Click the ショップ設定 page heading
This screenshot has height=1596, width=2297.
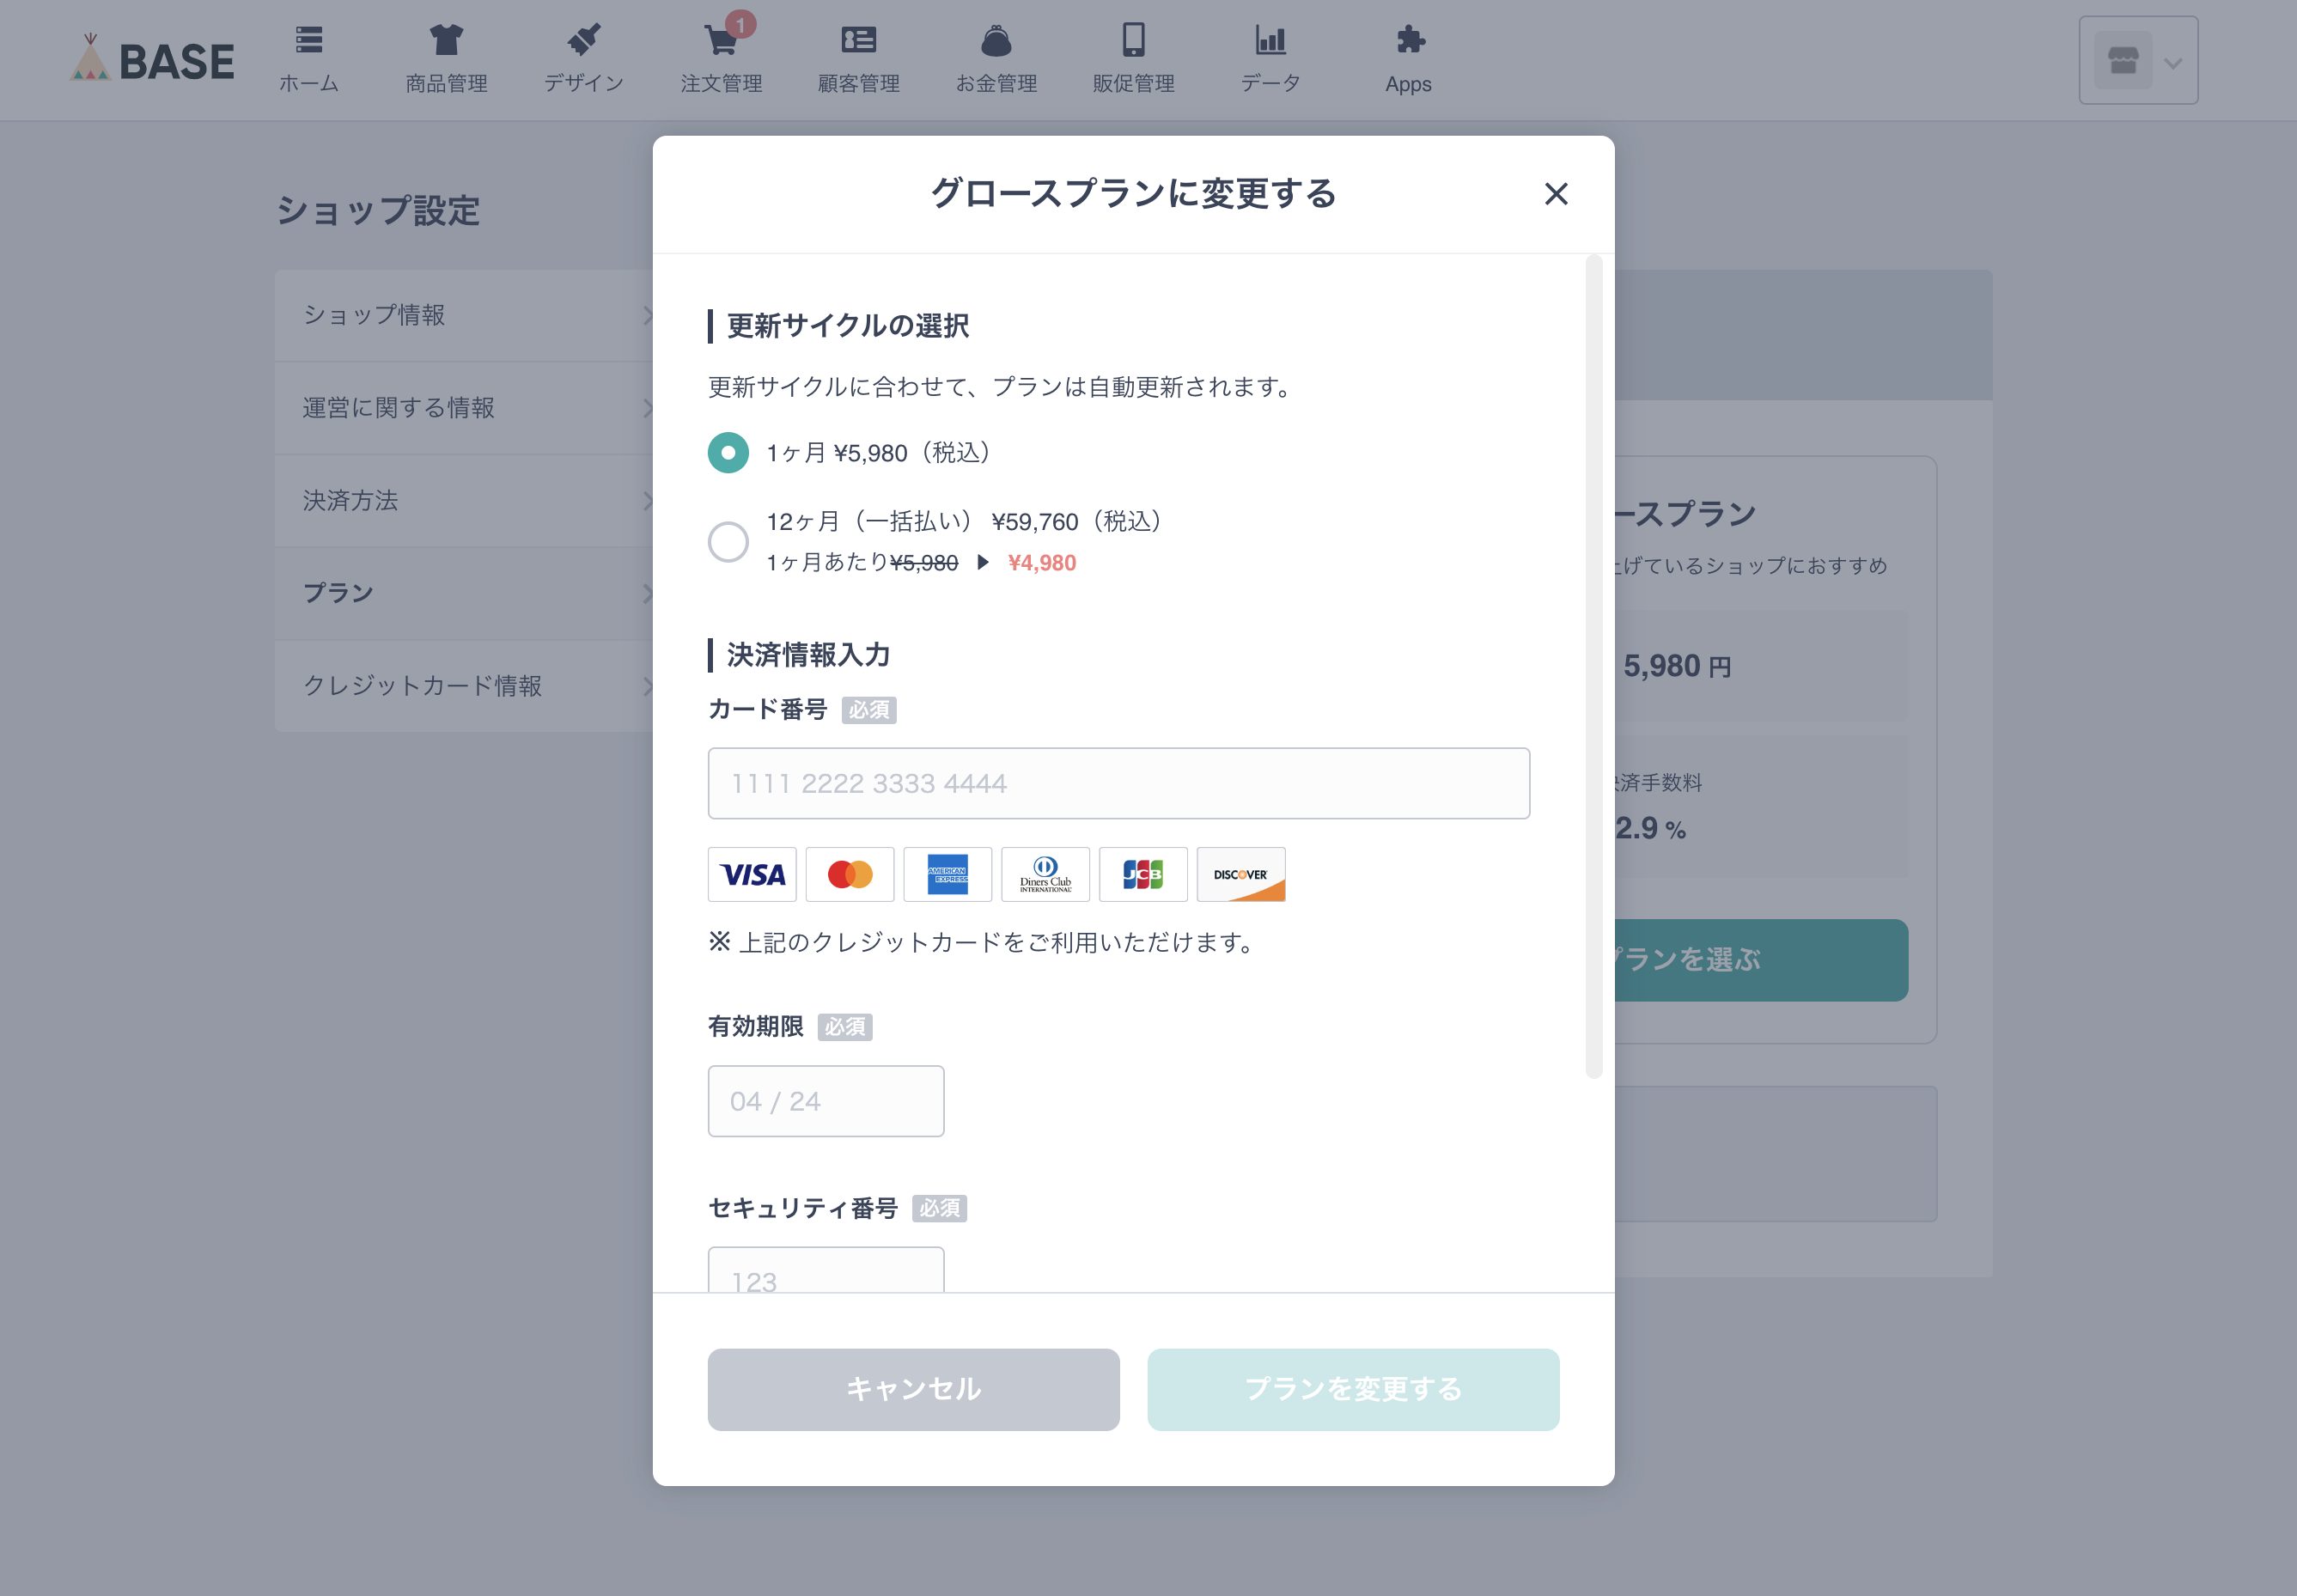pos(378,211)
